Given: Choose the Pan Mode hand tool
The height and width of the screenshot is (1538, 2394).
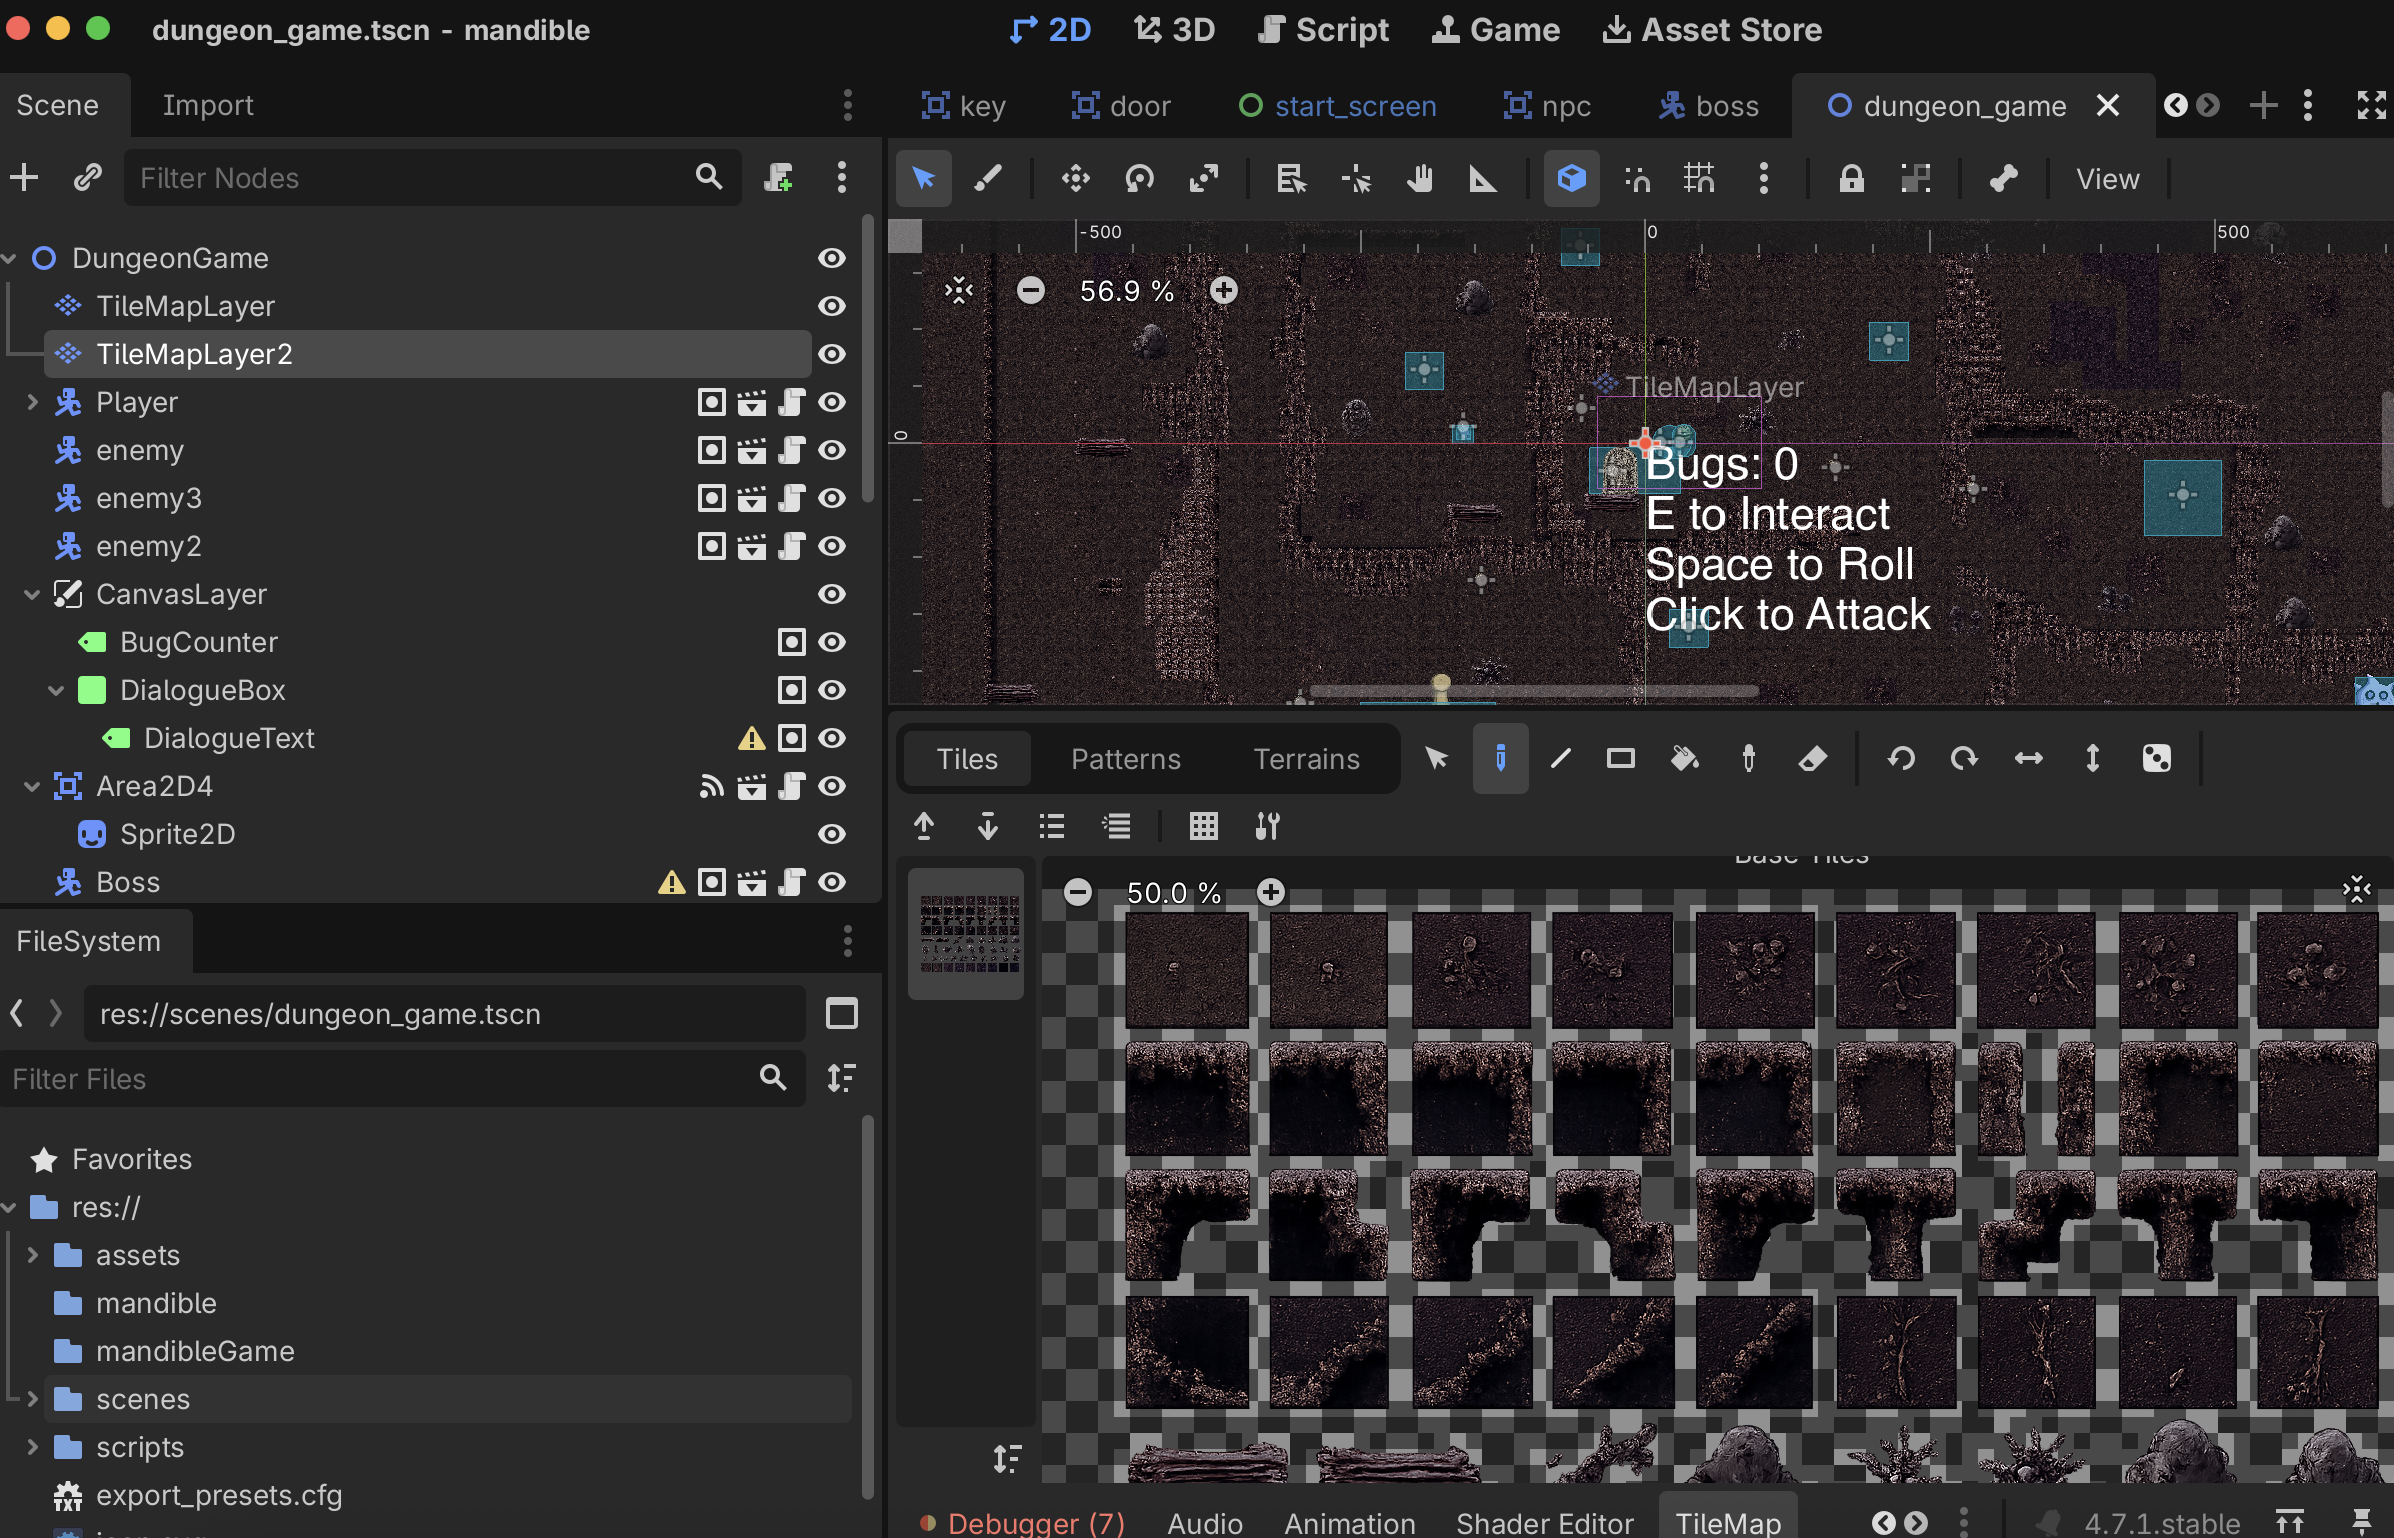Looking at the screenshot, I should click(x=1420, y=179).
